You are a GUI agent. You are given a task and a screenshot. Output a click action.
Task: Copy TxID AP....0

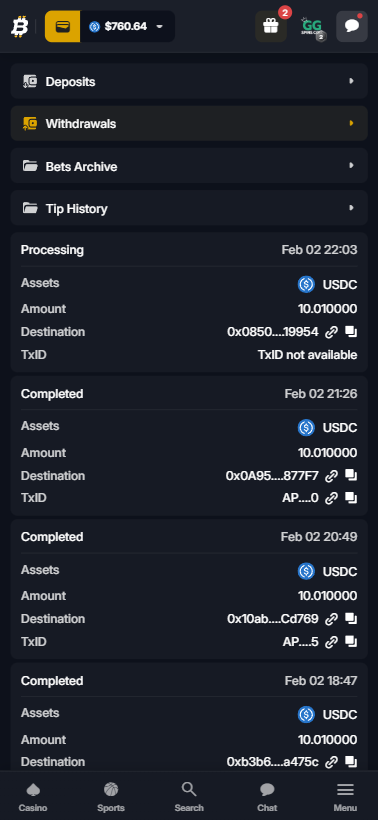coord(351,498)
